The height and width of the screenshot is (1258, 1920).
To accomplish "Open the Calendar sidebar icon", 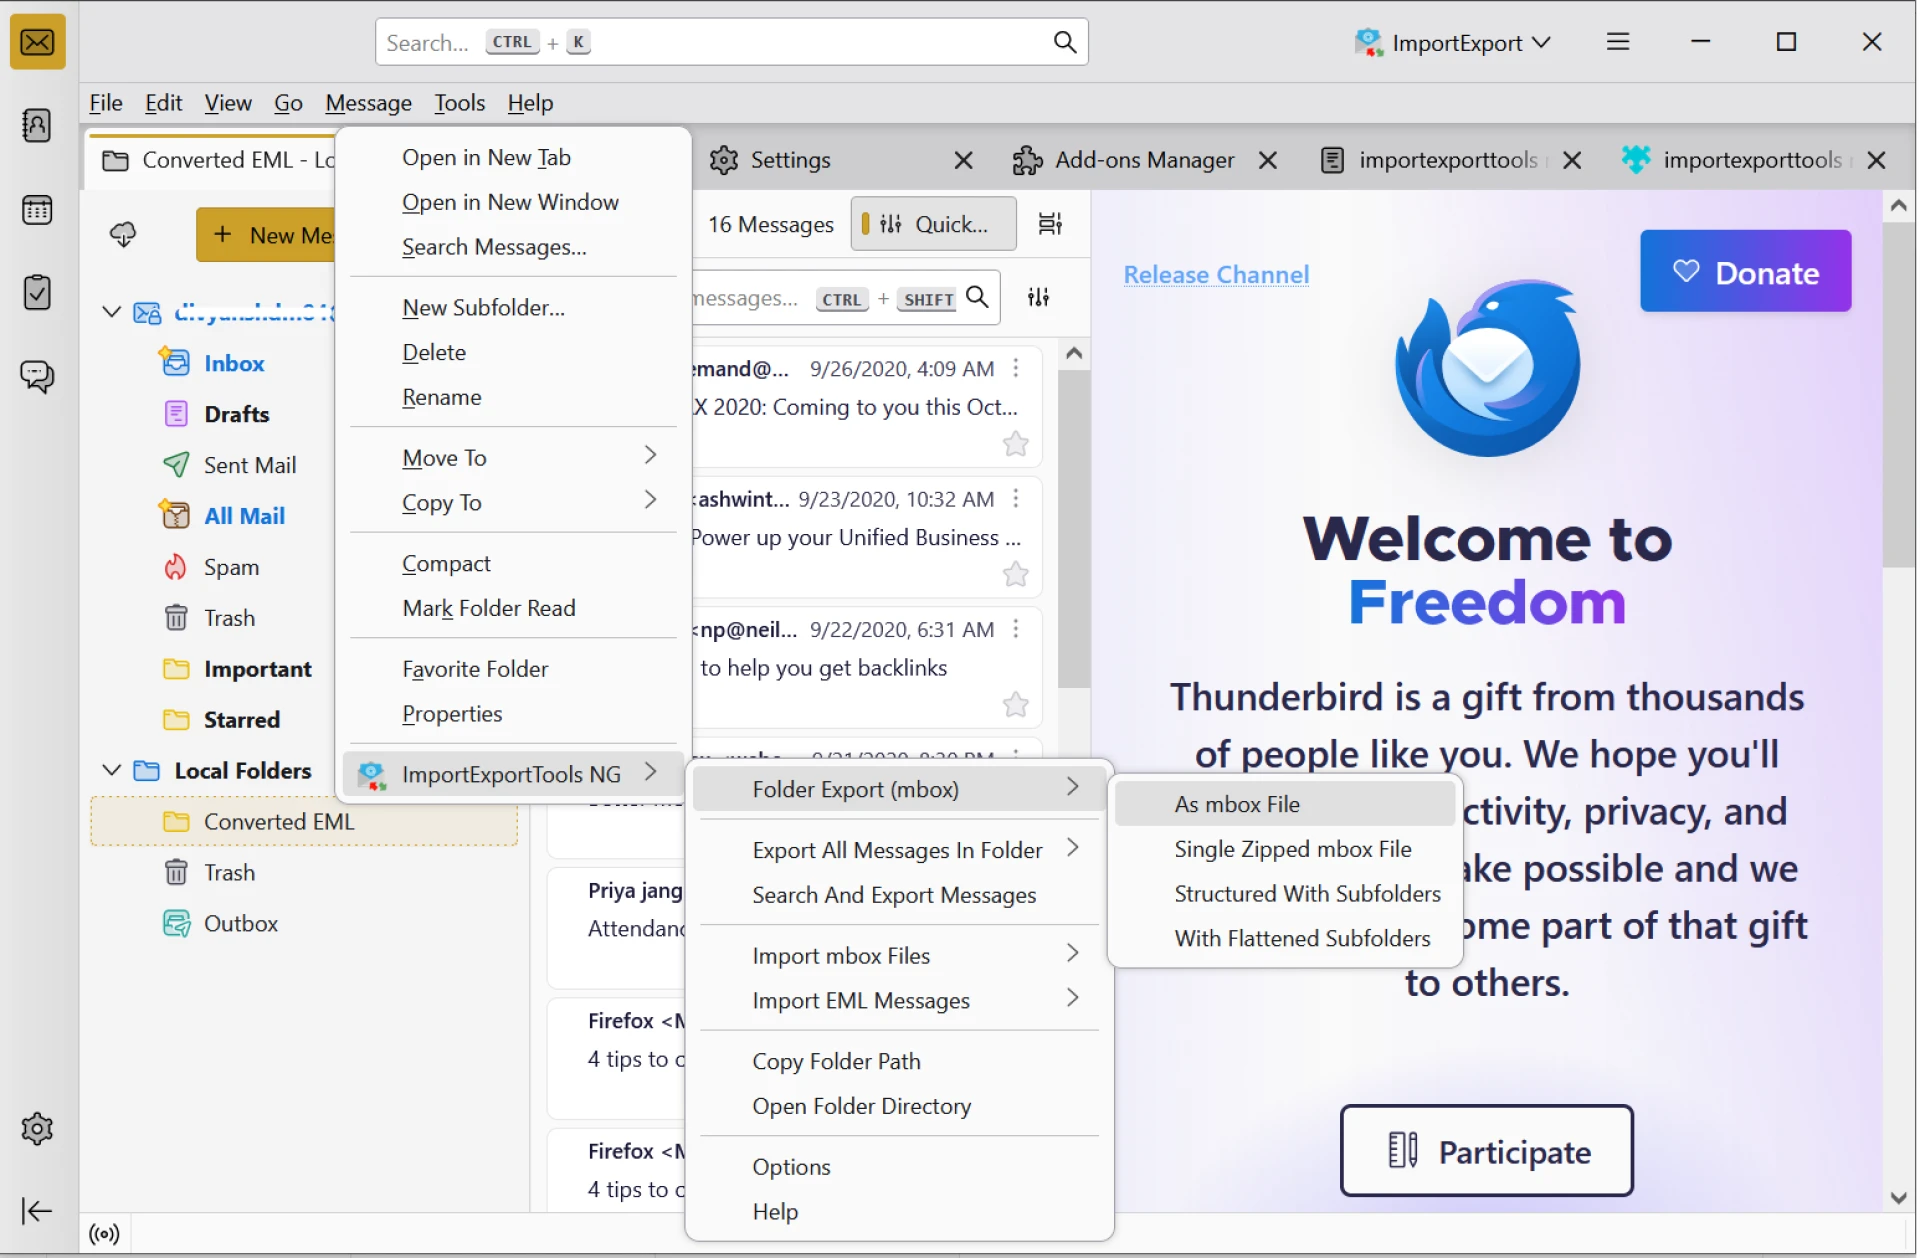I will pyautogui.click(x=37, y=210).
